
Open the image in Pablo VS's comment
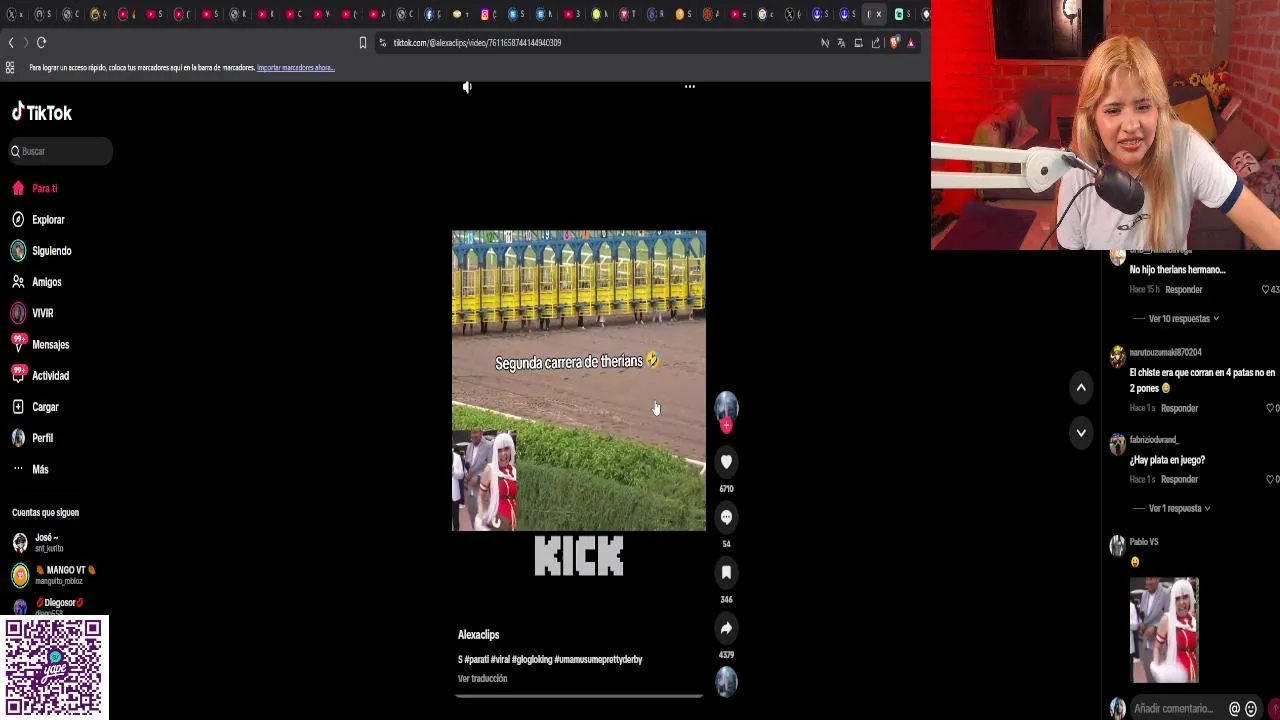point(1164,630)
